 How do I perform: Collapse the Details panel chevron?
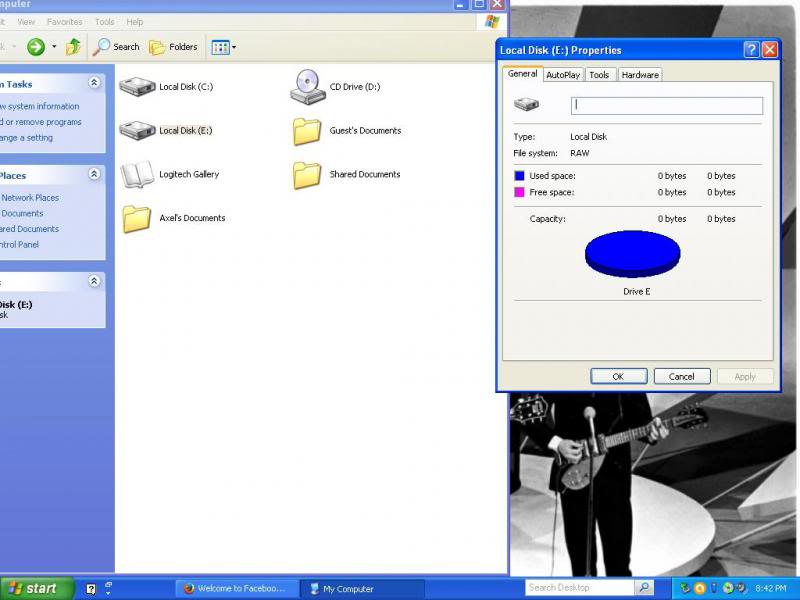tap(94, 281)
